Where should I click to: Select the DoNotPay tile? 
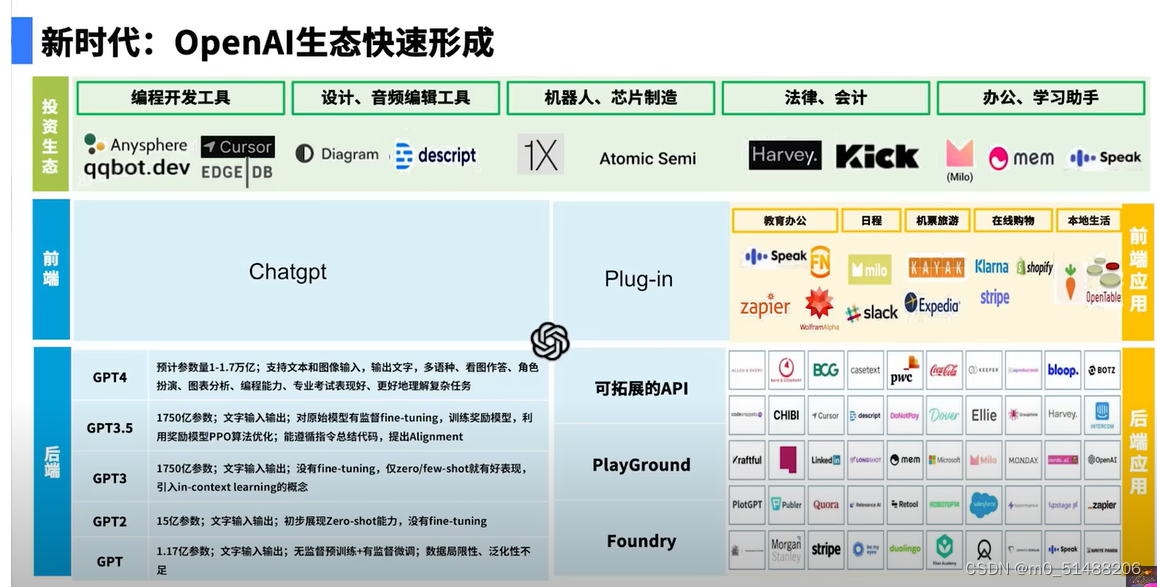pos(905,415)
